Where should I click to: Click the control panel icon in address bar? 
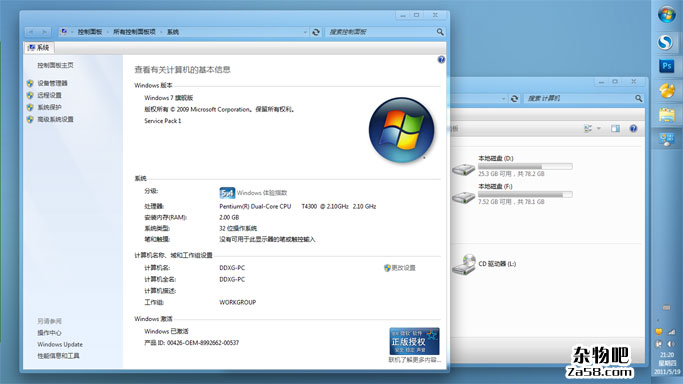click(64, 32)
